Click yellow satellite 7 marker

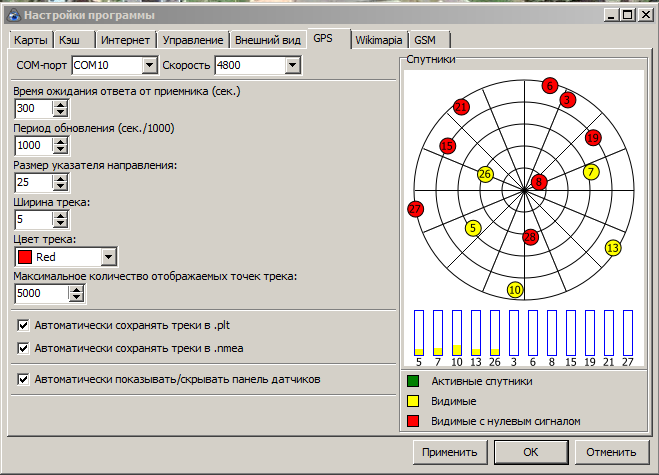click(x=591, y=172)
